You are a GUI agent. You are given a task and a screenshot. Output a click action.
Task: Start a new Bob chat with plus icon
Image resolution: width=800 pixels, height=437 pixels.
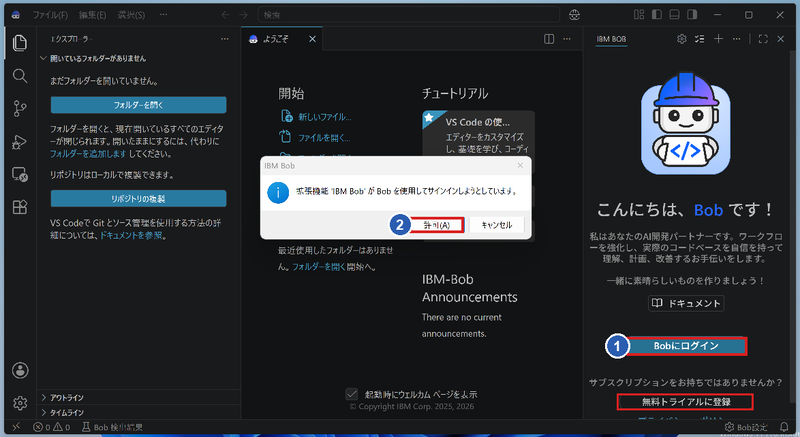coord(718,39)
